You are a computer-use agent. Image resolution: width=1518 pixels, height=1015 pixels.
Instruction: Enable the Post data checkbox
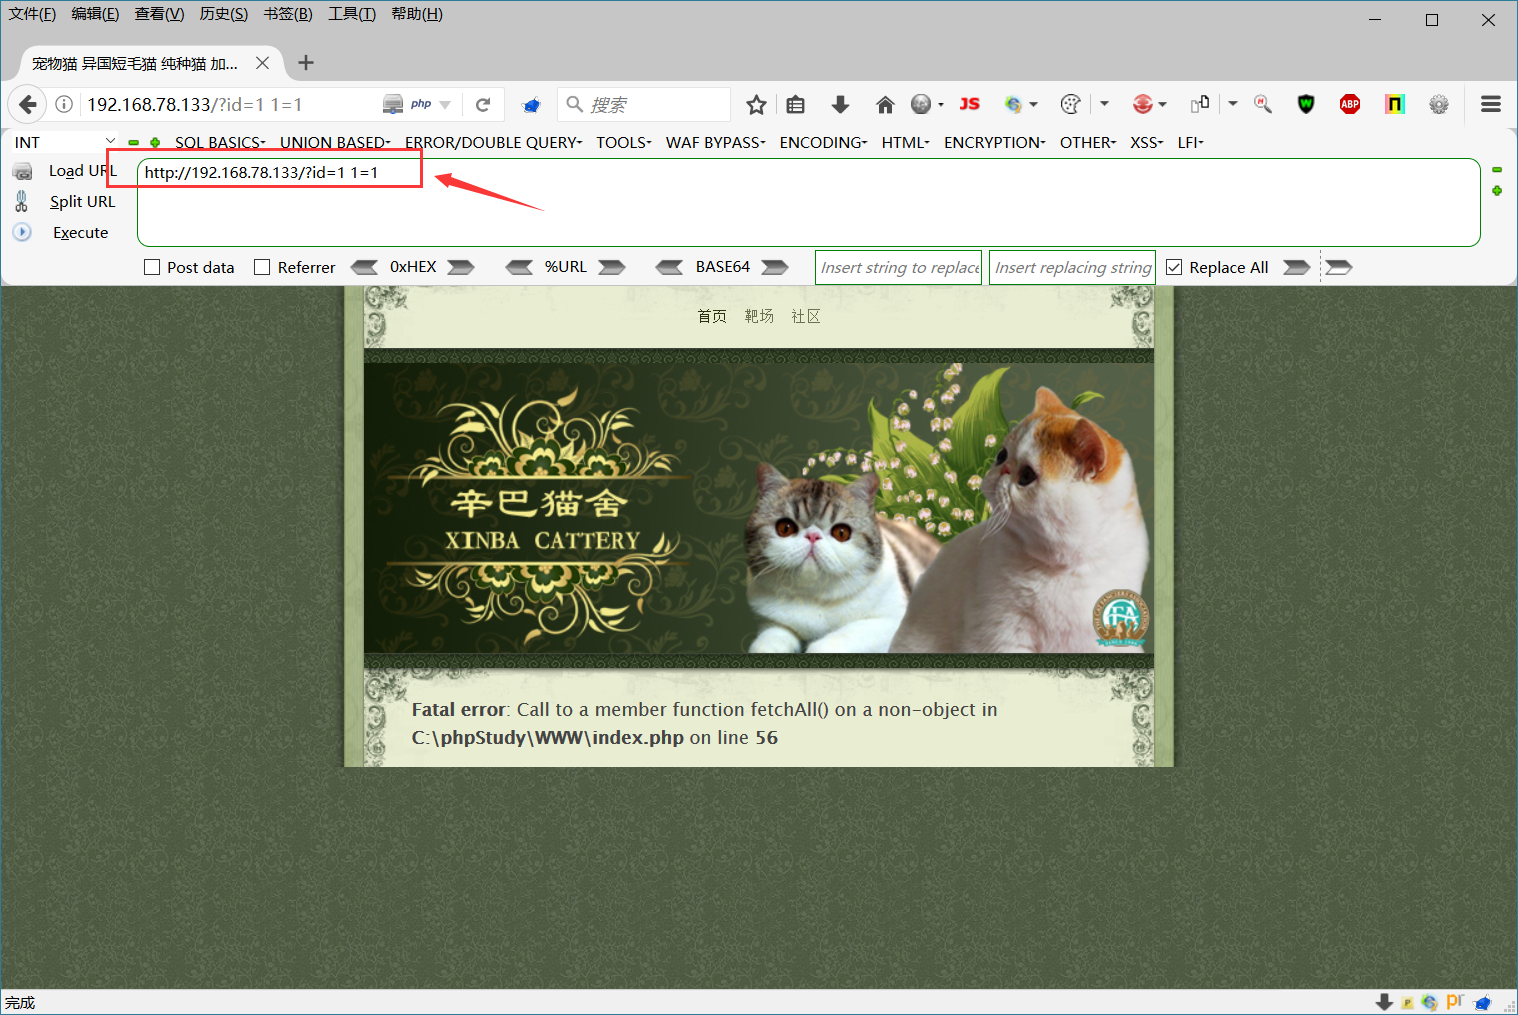(x=152, y=267)
